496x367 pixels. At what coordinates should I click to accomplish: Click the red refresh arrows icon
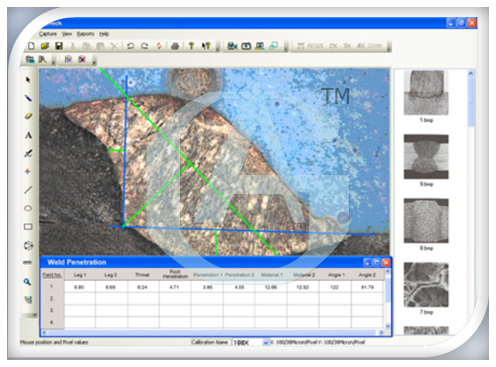tap(159, 46)
